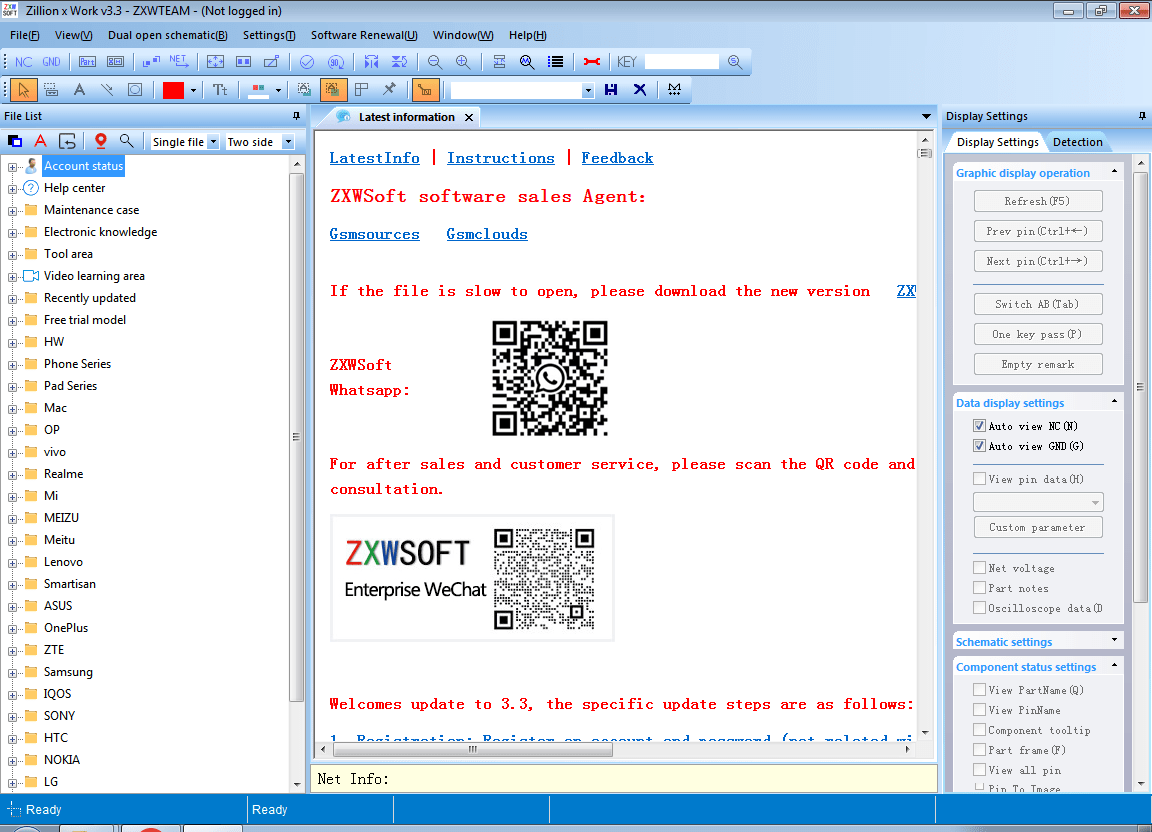This screenshot has width=1152, height=832.
Task: Click the pushpin toolbar icon
Action: pos(389,90)
